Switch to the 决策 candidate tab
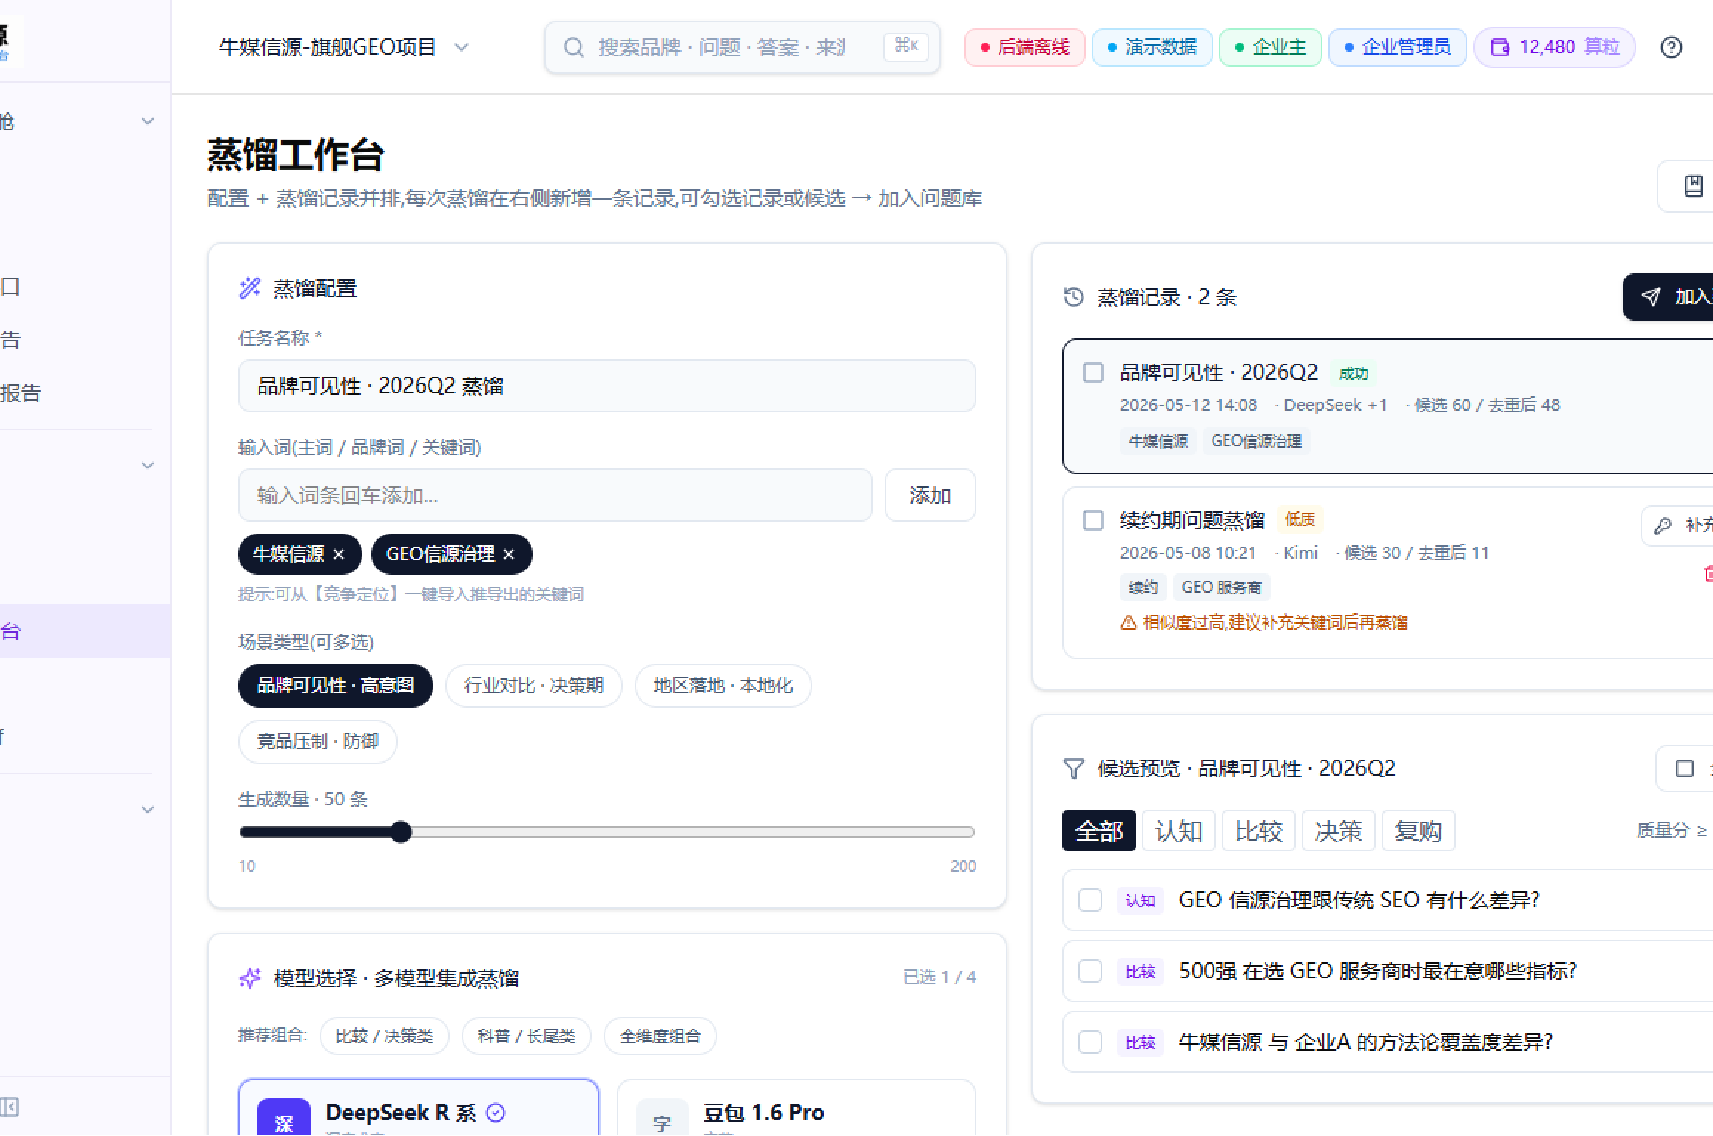This screenshot has width=1713, height=1136. click(1339, 831)
